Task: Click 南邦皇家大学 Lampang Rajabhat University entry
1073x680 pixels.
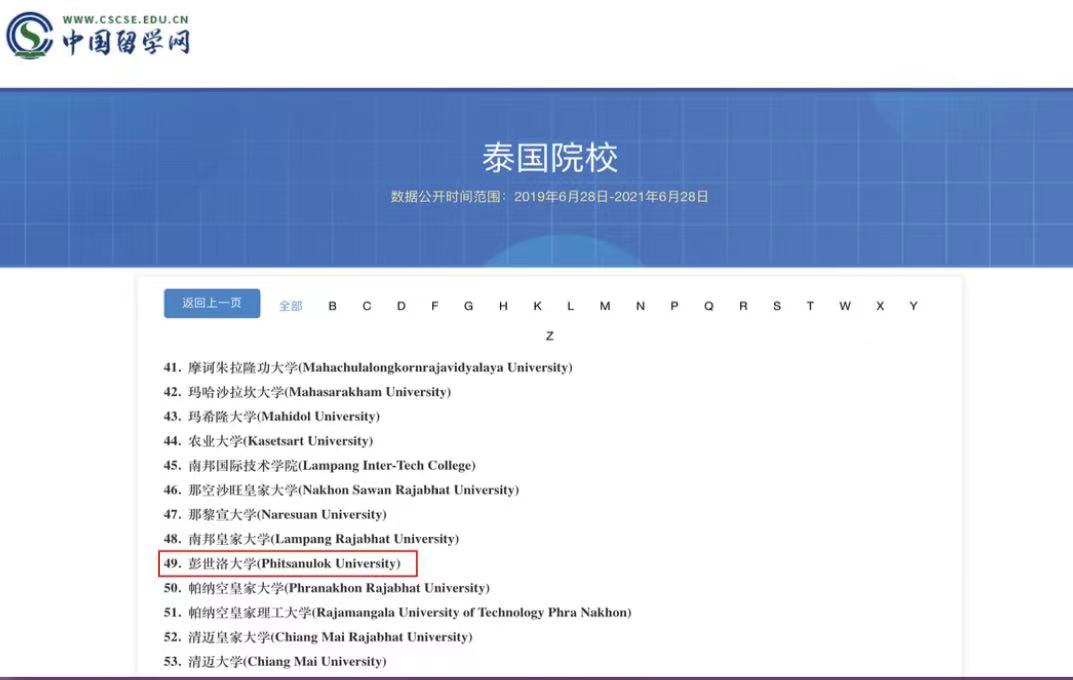Action: pos(311,539)
